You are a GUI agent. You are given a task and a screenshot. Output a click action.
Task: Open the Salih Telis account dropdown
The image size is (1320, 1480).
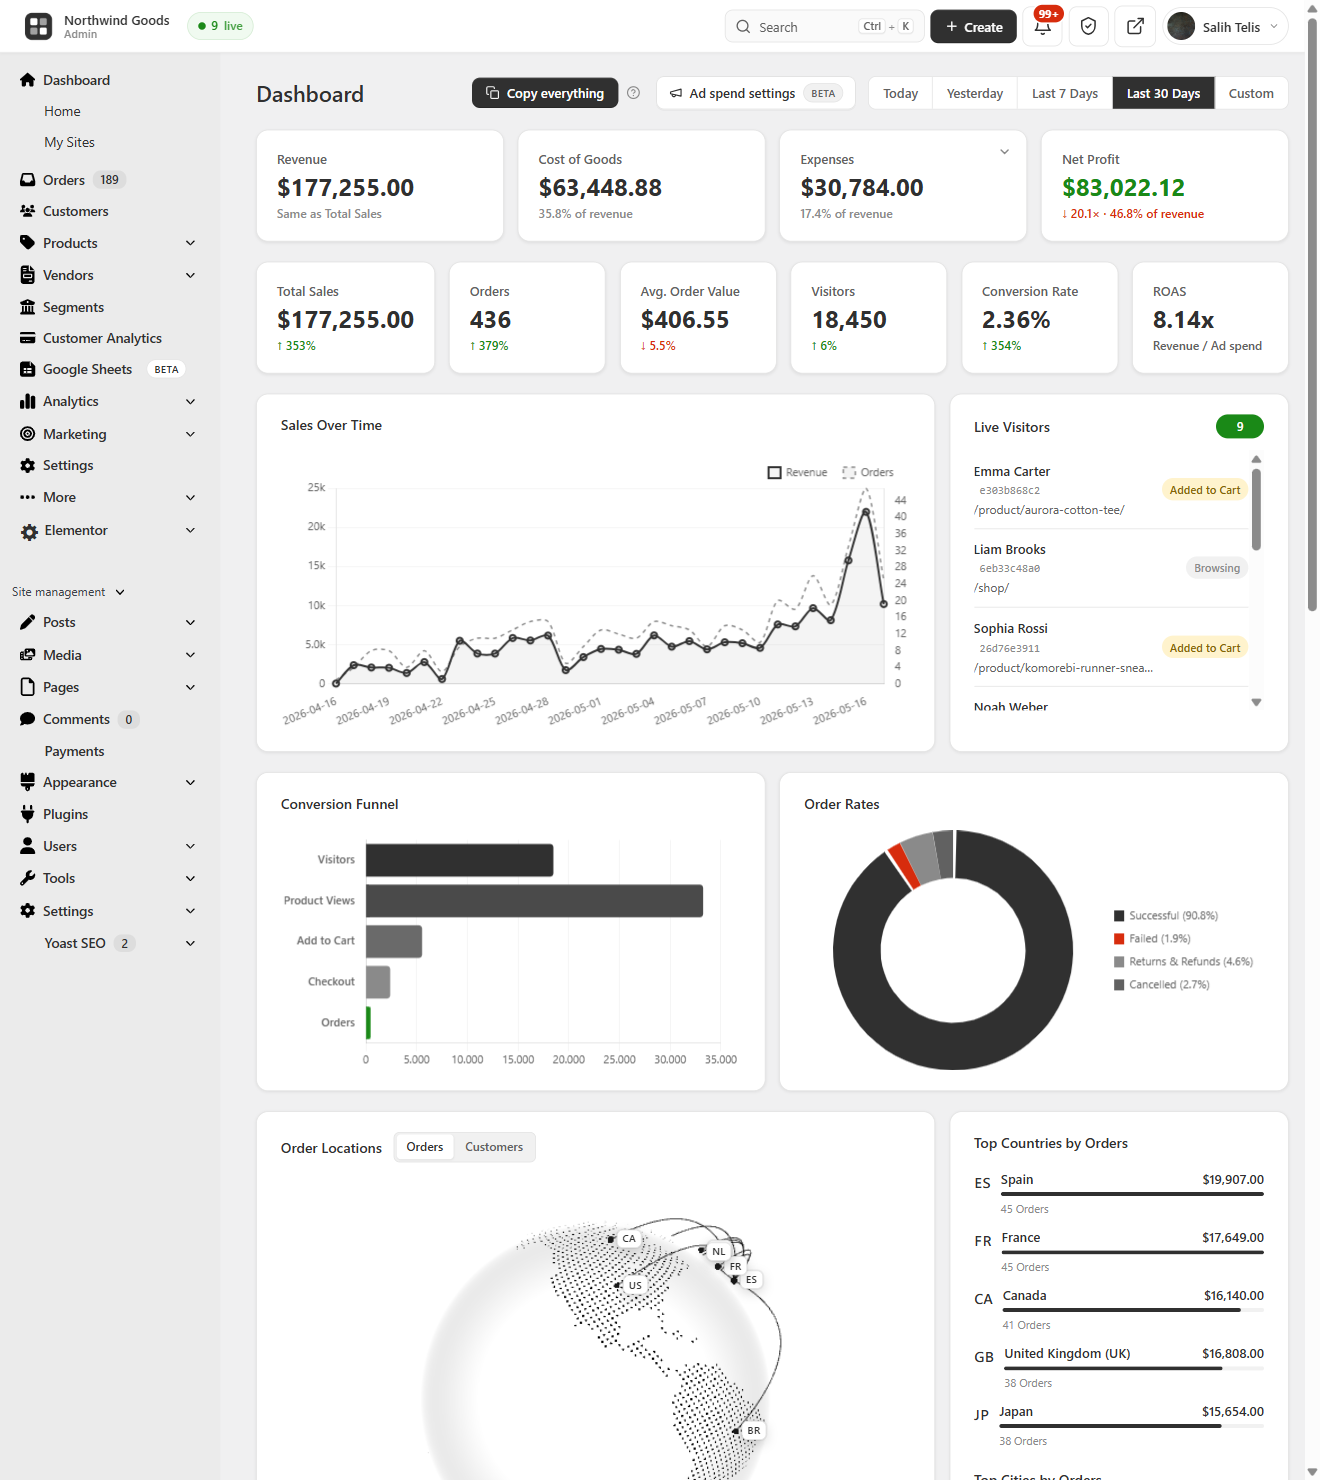[x=1226, y=27]
